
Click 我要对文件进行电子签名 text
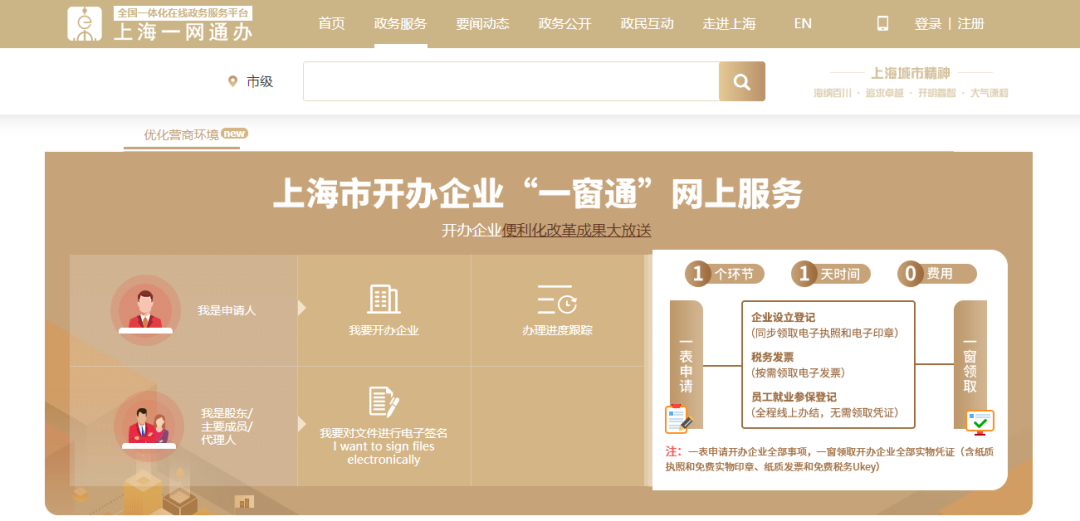[x=384, y=433]
